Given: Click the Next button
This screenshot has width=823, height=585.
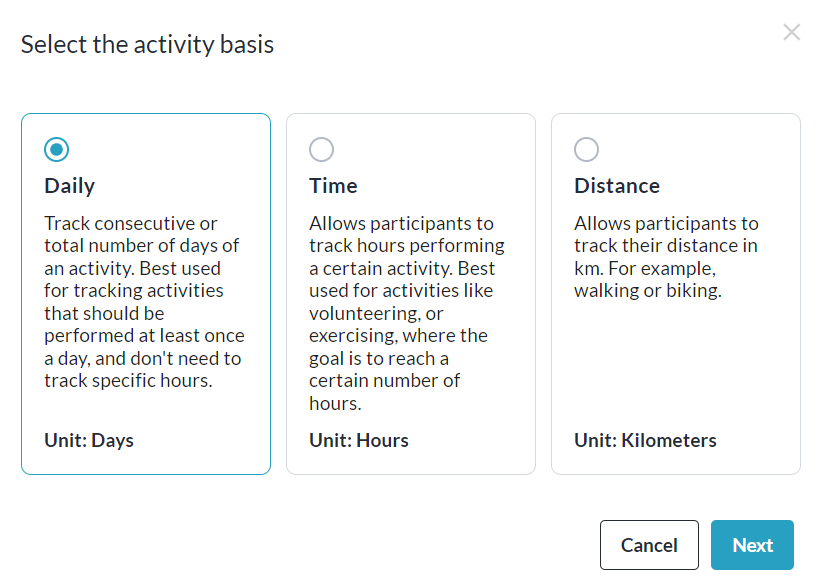Looking at the screenshot, I should coord(752,545).
